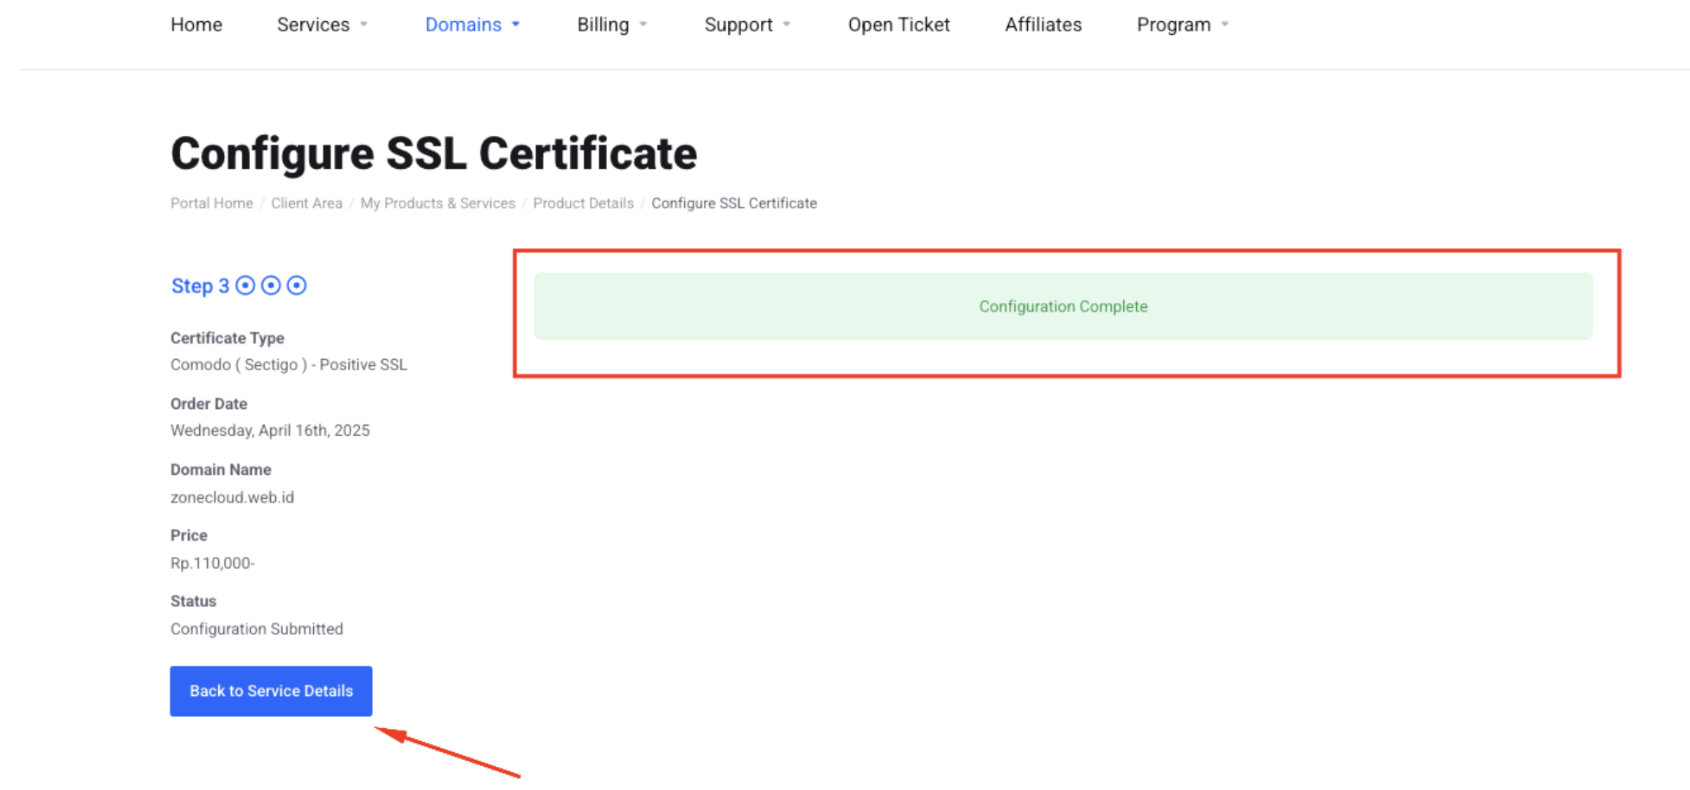Select the Configure SSL Certificate breadcrumb
The image size is (1690, 790).
(734, 203)
